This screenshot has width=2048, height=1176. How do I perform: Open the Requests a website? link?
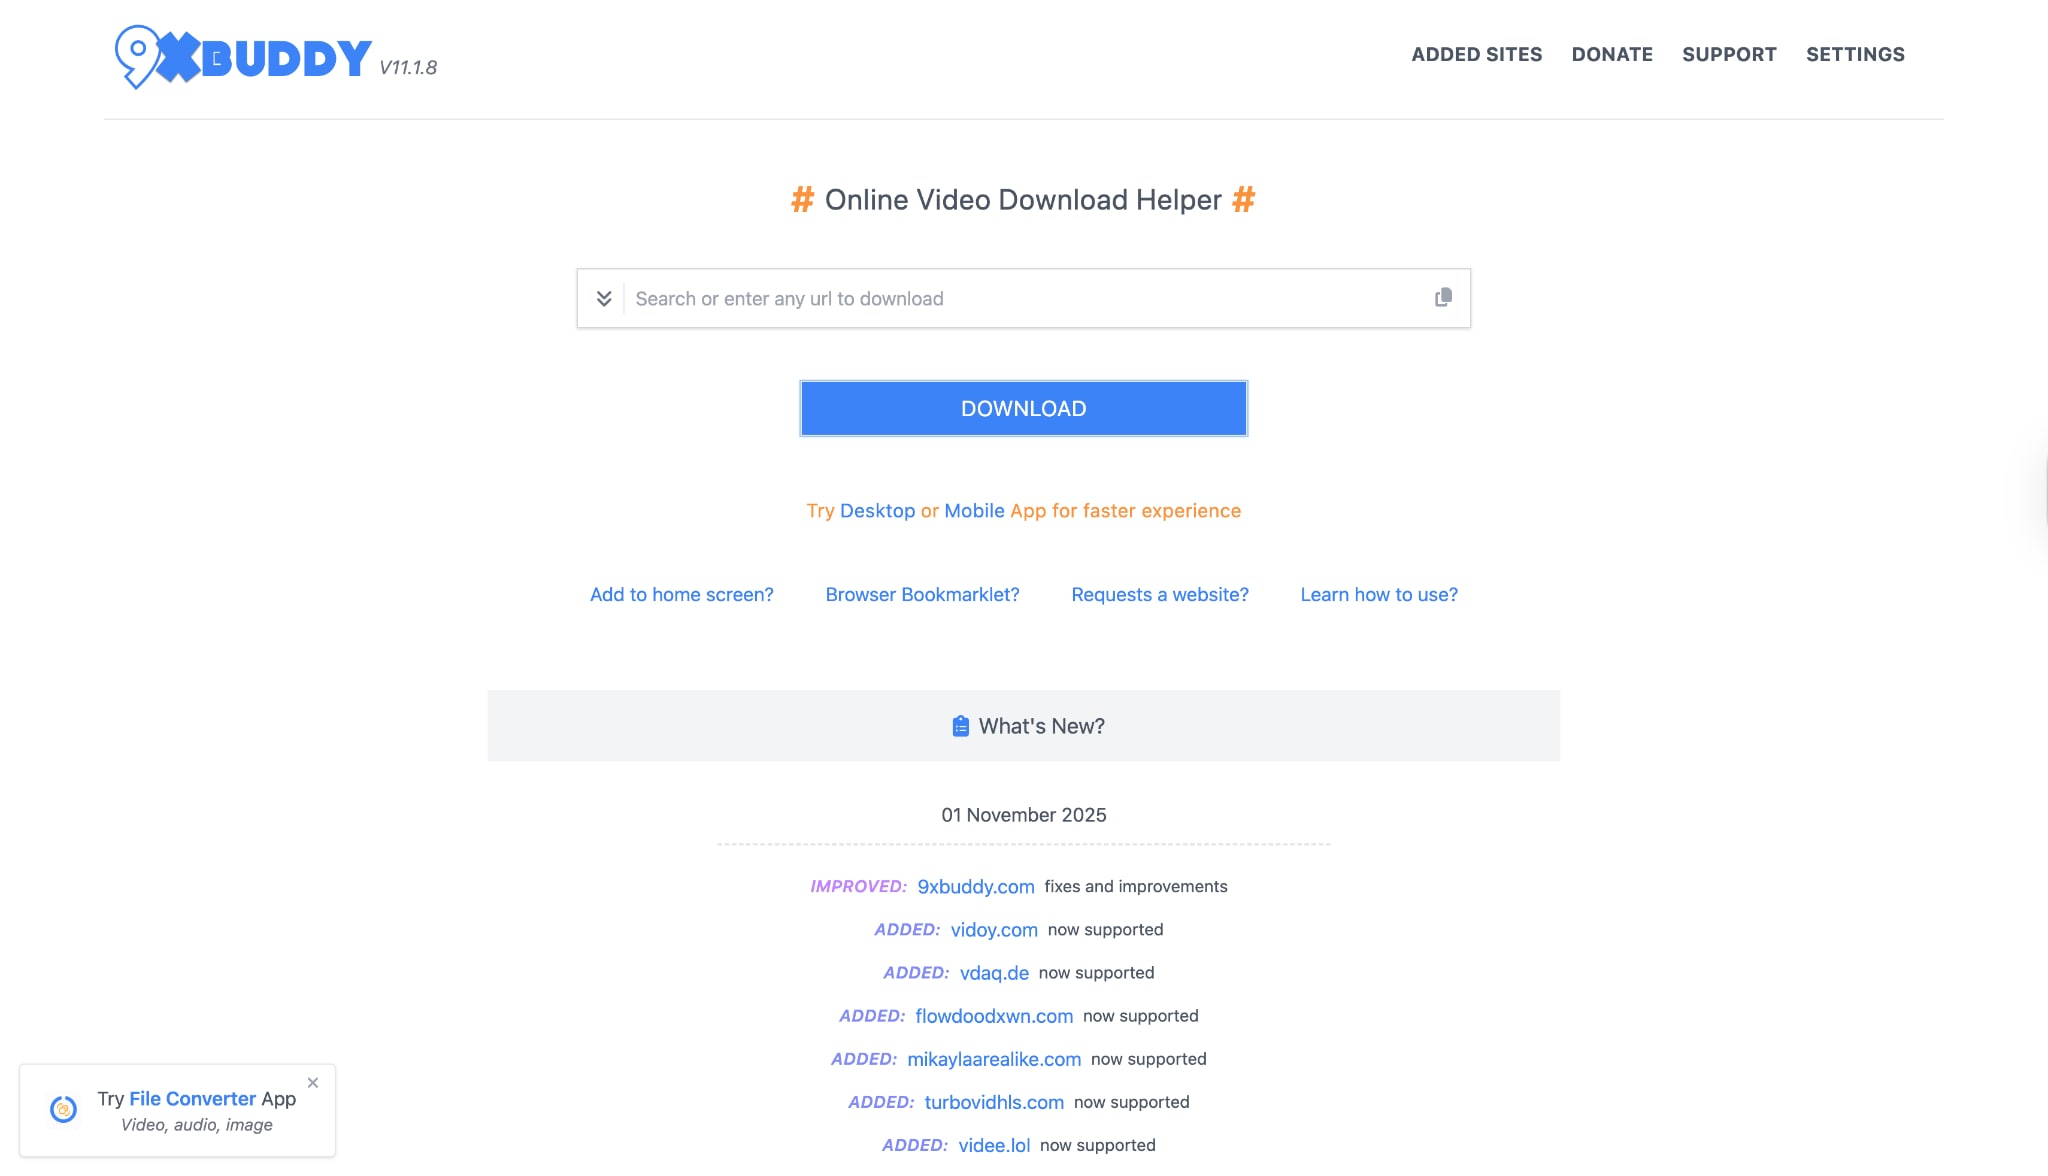(x=1159, y=594)
